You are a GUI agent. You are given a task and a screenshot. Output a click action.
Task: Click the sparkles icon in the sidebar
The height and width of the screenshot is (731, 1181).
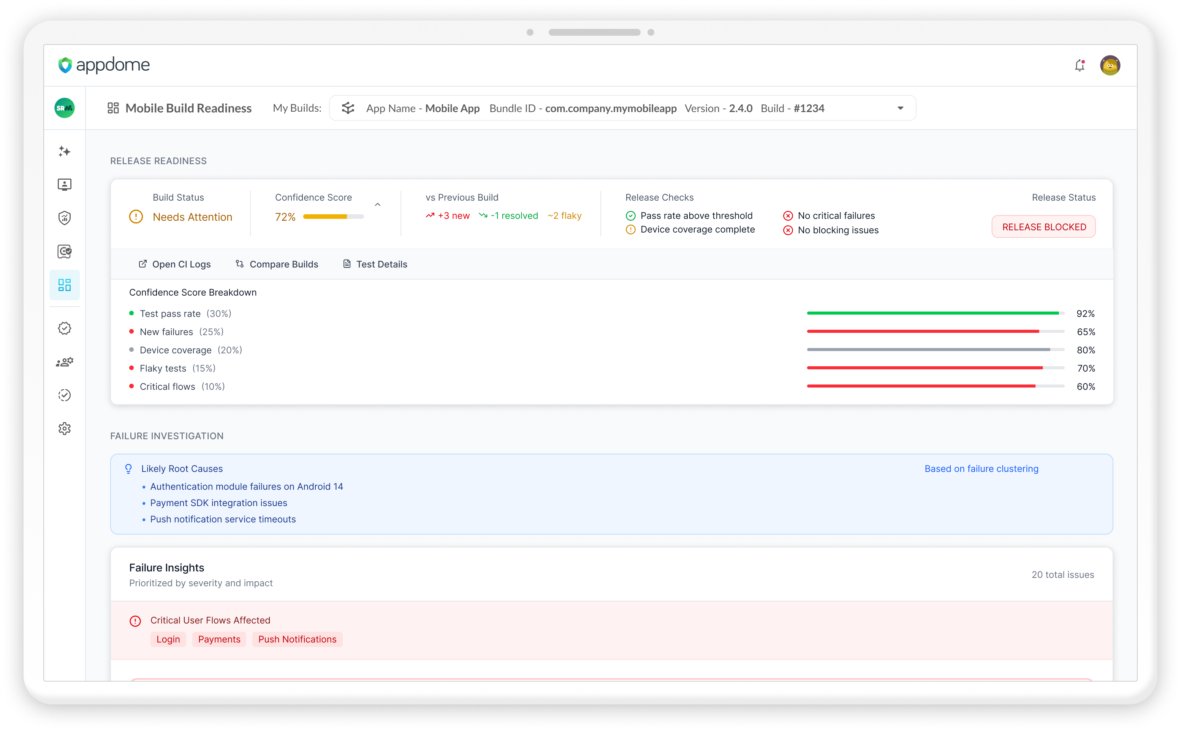(x=64, y=151)
